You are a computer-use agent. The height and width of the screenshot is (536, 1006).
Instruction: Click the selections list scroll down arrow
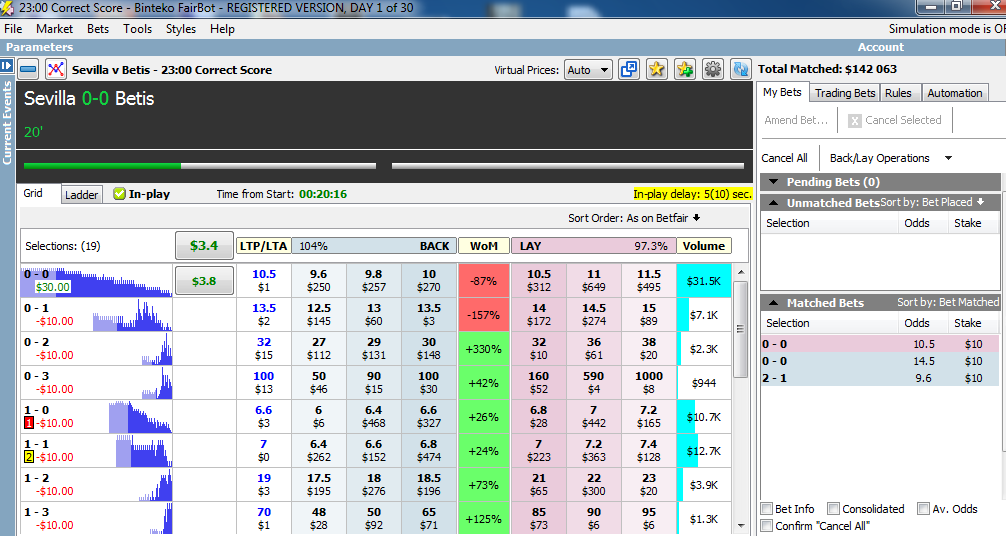(741, 526)
